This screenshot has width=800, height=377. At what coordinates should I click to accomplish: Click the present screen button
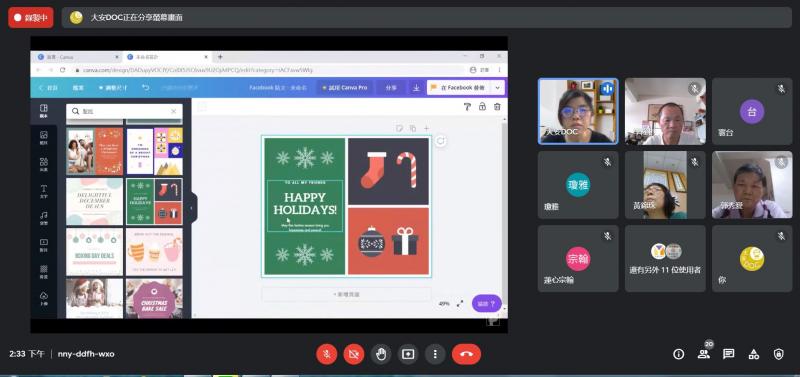[x=408, y=354]
